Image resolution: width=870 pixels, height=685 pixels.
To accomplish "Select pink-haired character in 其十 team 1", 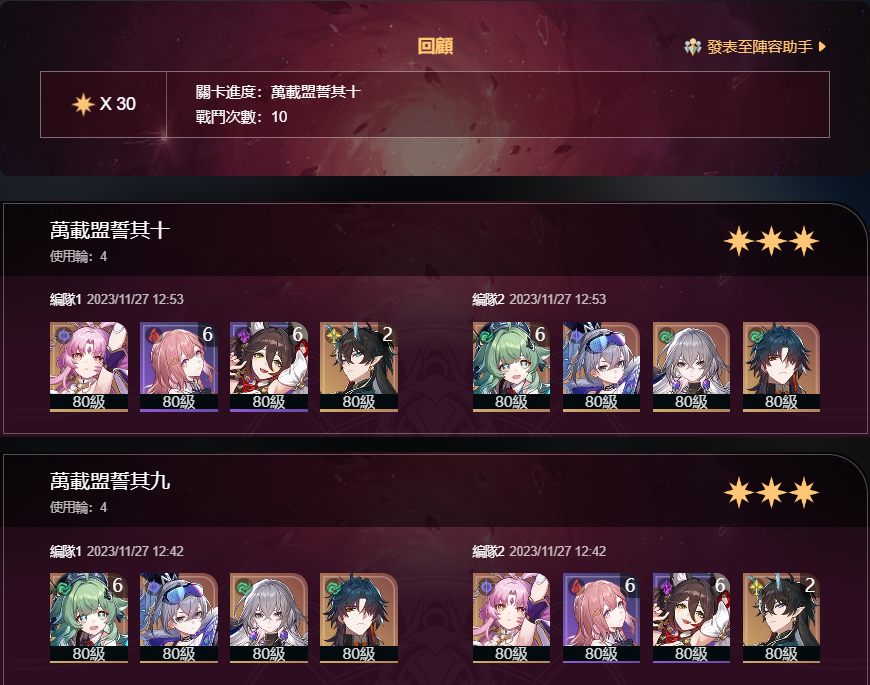I will tap(89, 367).
